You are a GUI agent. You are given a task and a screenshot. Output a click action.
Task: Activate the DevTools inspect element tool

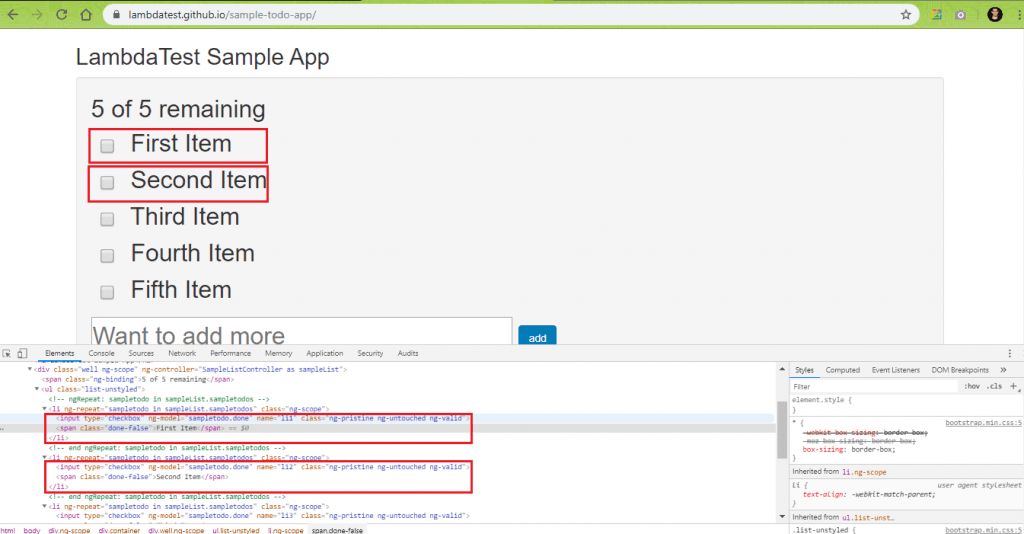coord(7,353)
